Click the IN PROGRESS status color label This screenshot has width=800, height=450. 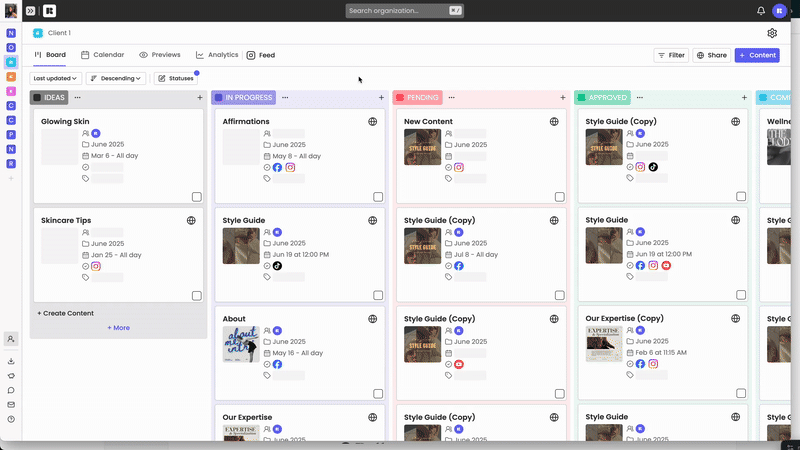coord(244,97)
